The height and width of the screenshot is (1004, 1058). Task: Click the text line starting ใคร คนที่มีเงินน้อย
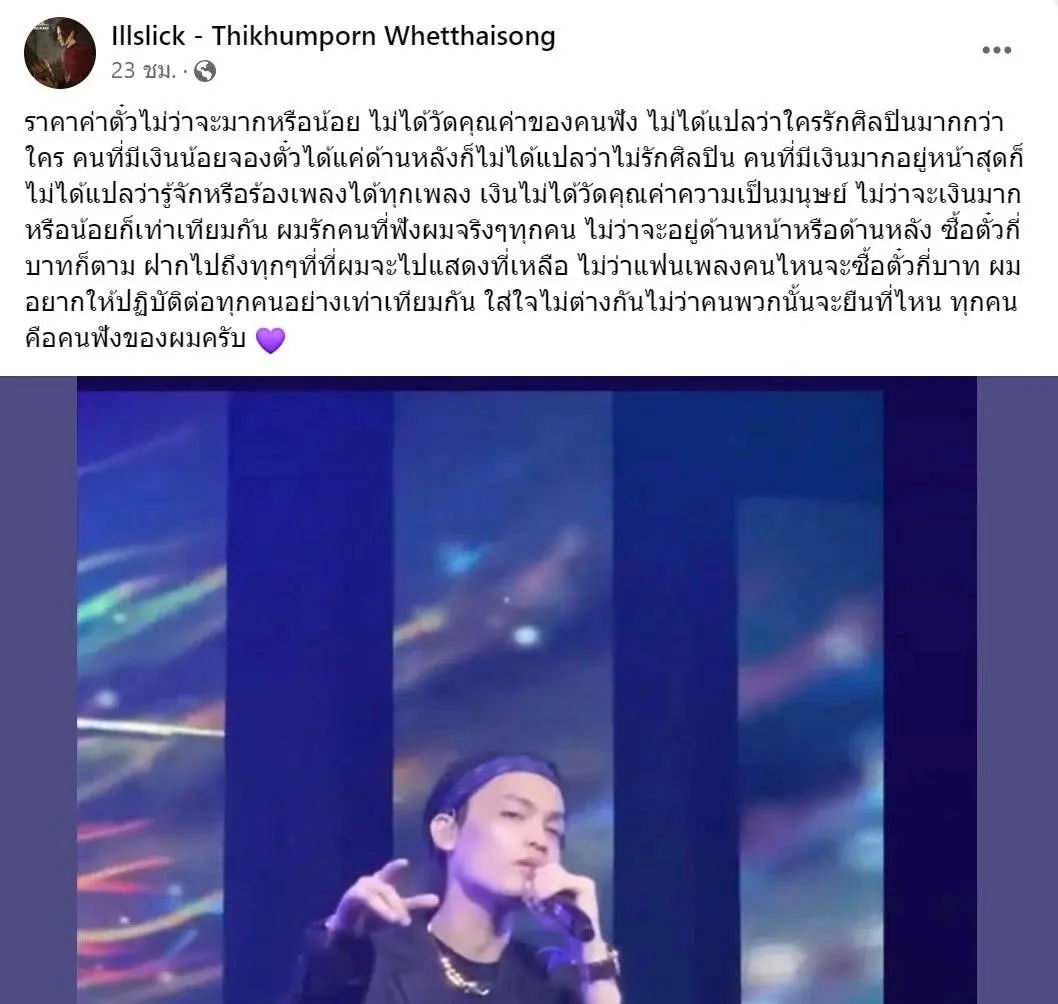[524, 159]
